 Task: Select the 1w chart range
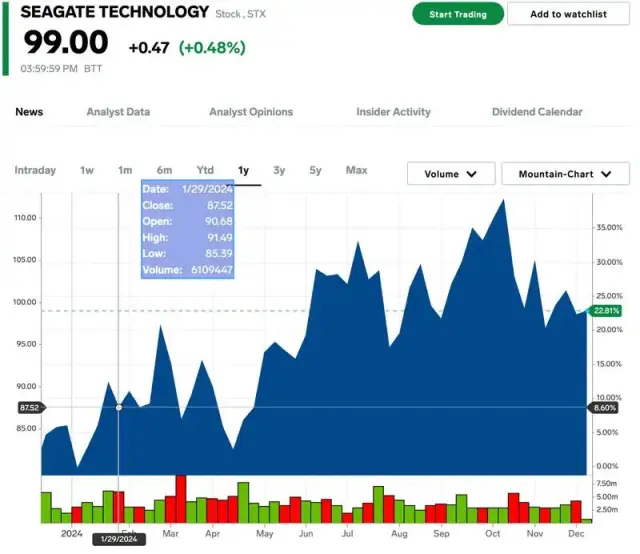87,170
